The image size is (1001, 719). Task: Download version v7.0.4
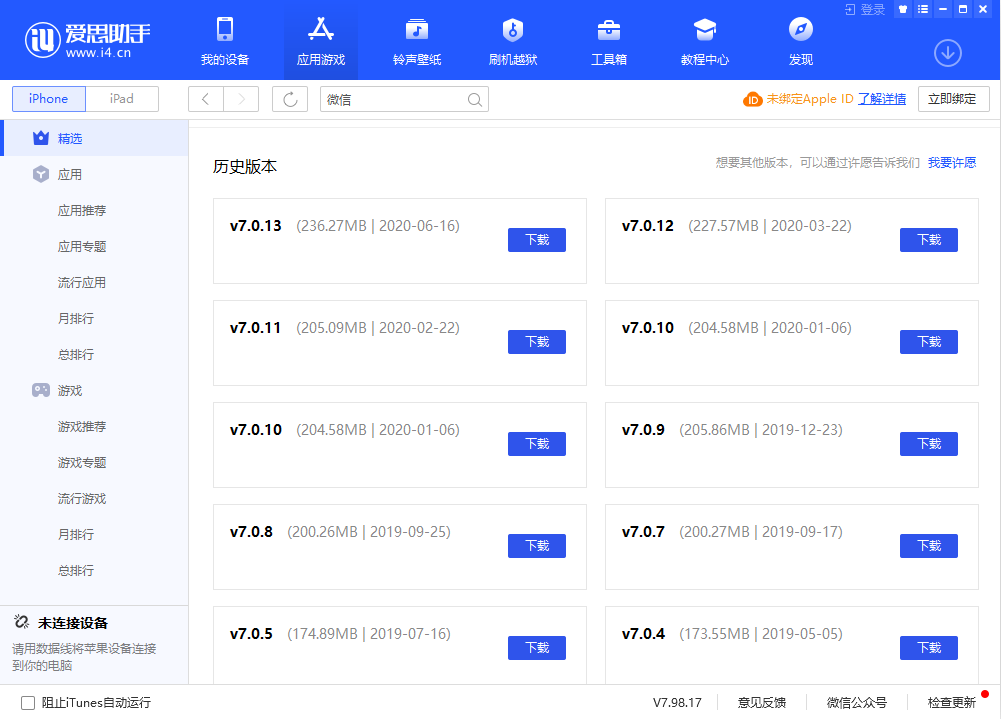929,647
